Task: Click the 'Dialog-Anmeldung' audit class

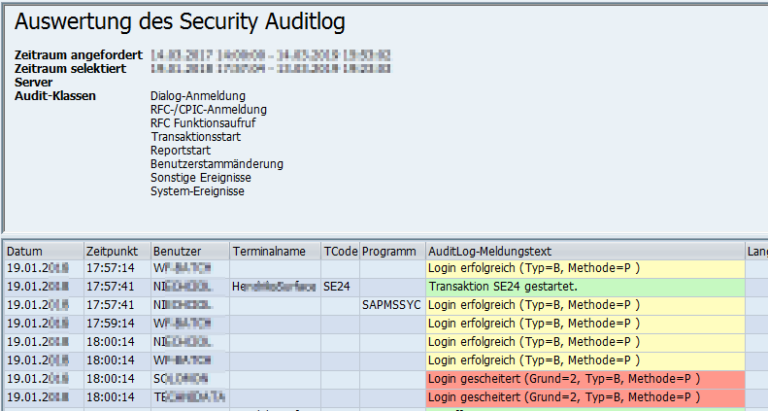Action: coord(198,96)
